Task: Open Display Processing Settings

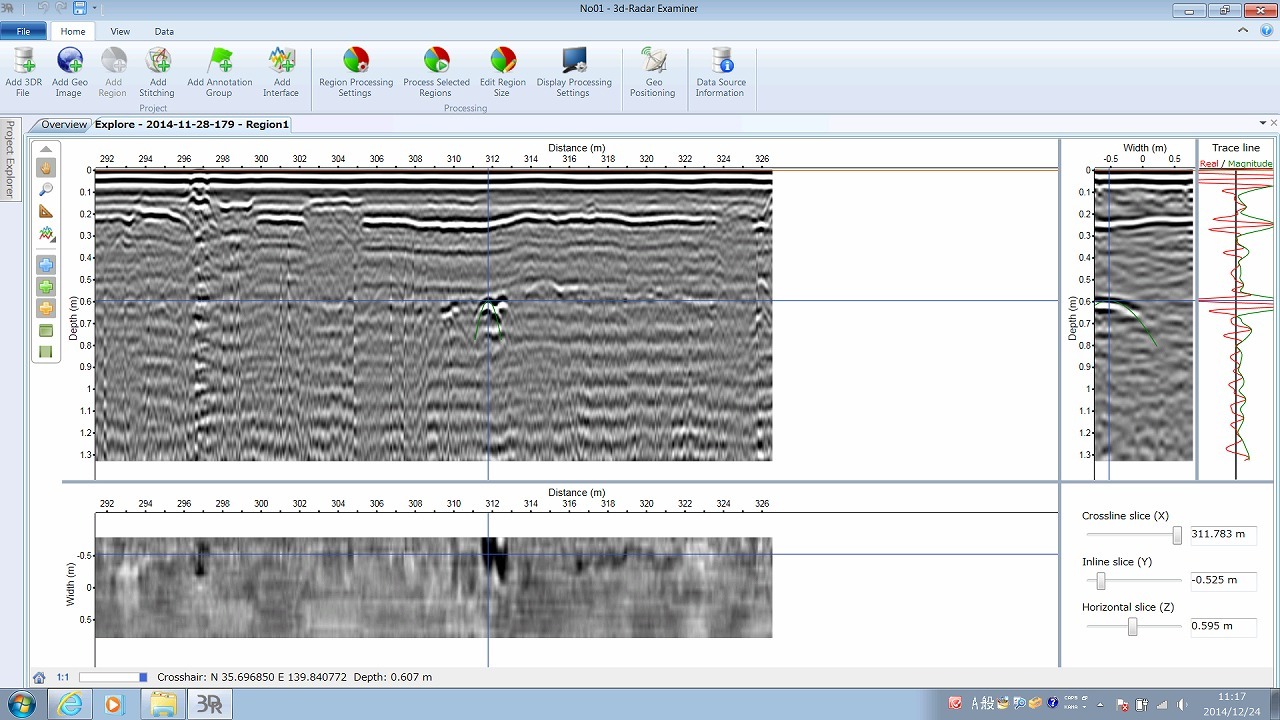Action: (573, 62)
